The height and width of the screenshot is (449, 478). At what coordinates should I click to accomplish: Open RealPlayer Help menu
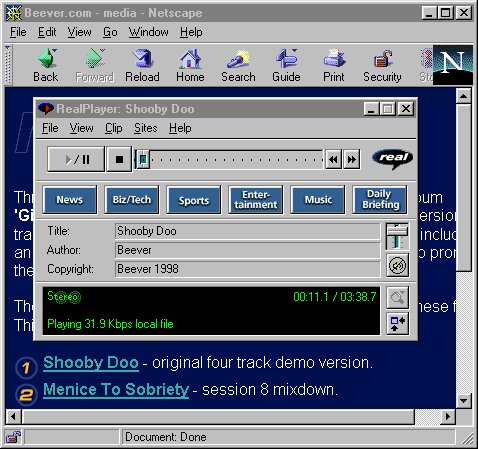click(180, 128)
